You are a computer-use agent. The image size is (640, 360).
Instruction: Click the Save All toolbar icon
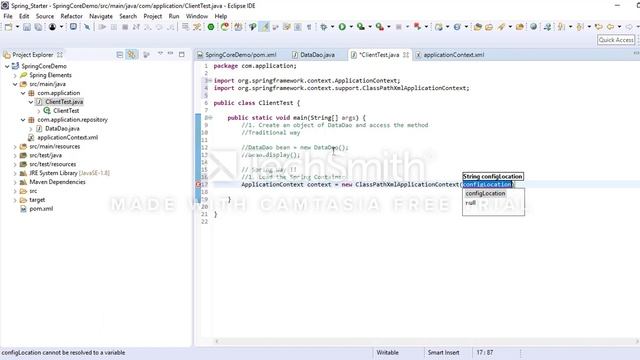(38, 27)
